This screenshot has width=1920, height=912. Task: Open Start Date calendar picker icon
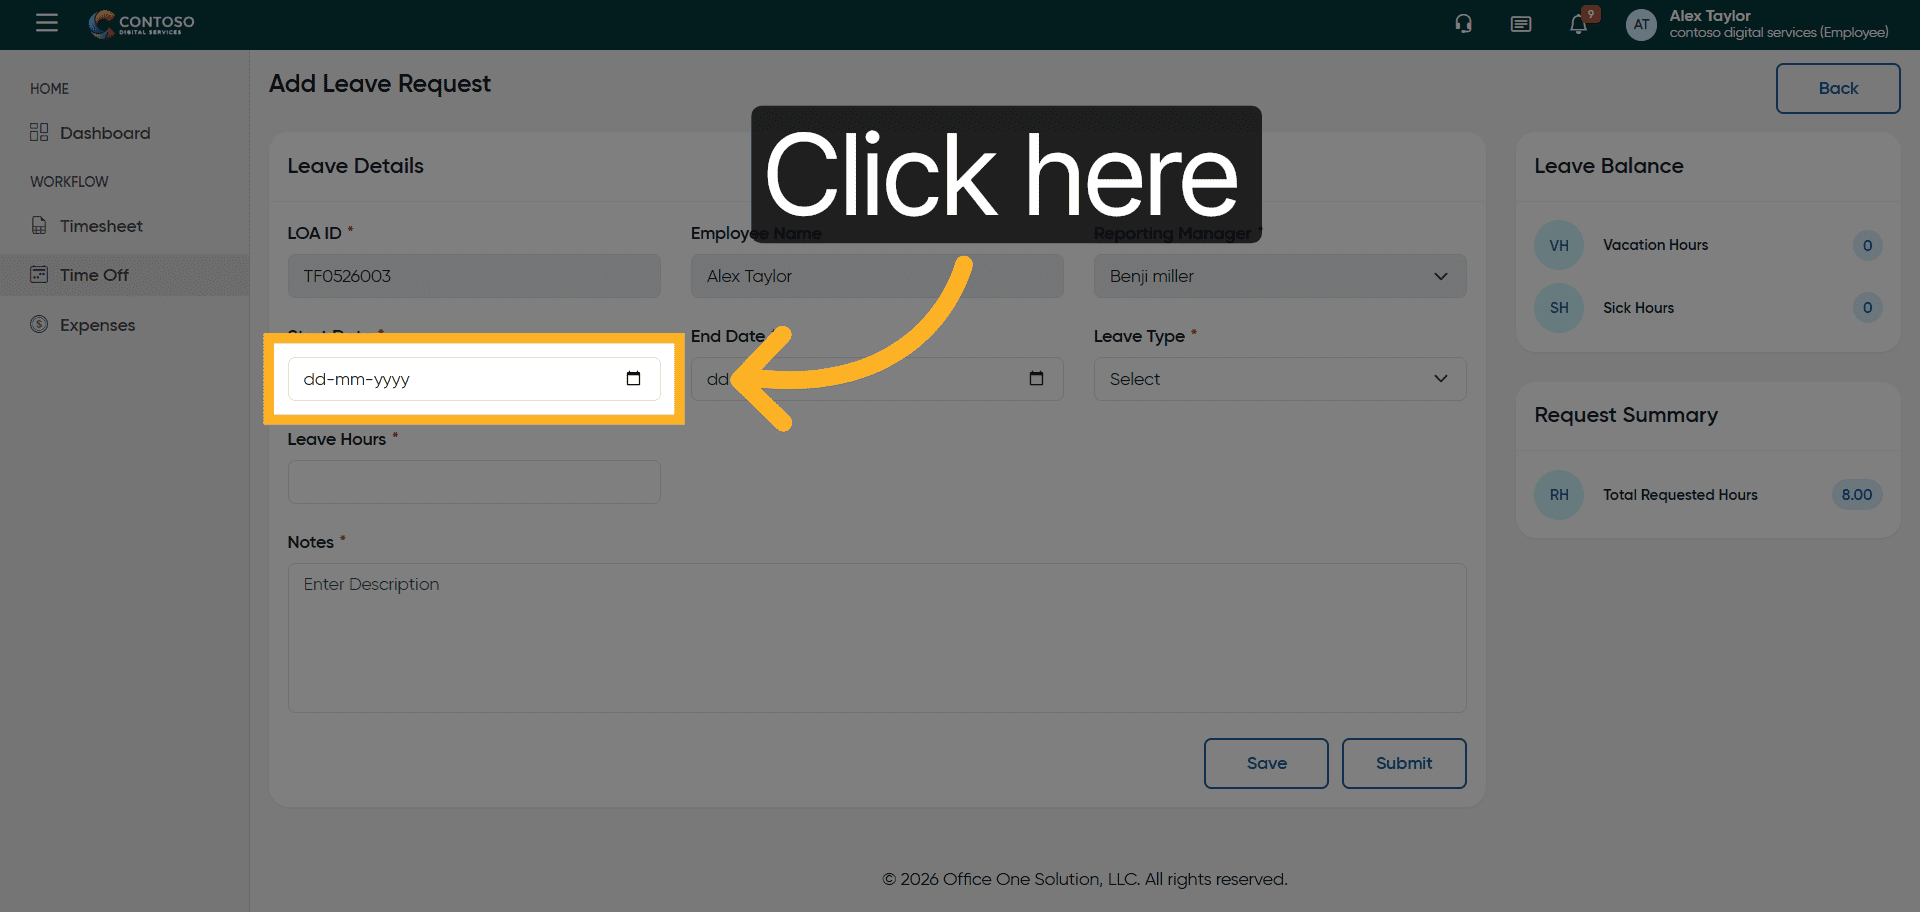click(633, 378)
